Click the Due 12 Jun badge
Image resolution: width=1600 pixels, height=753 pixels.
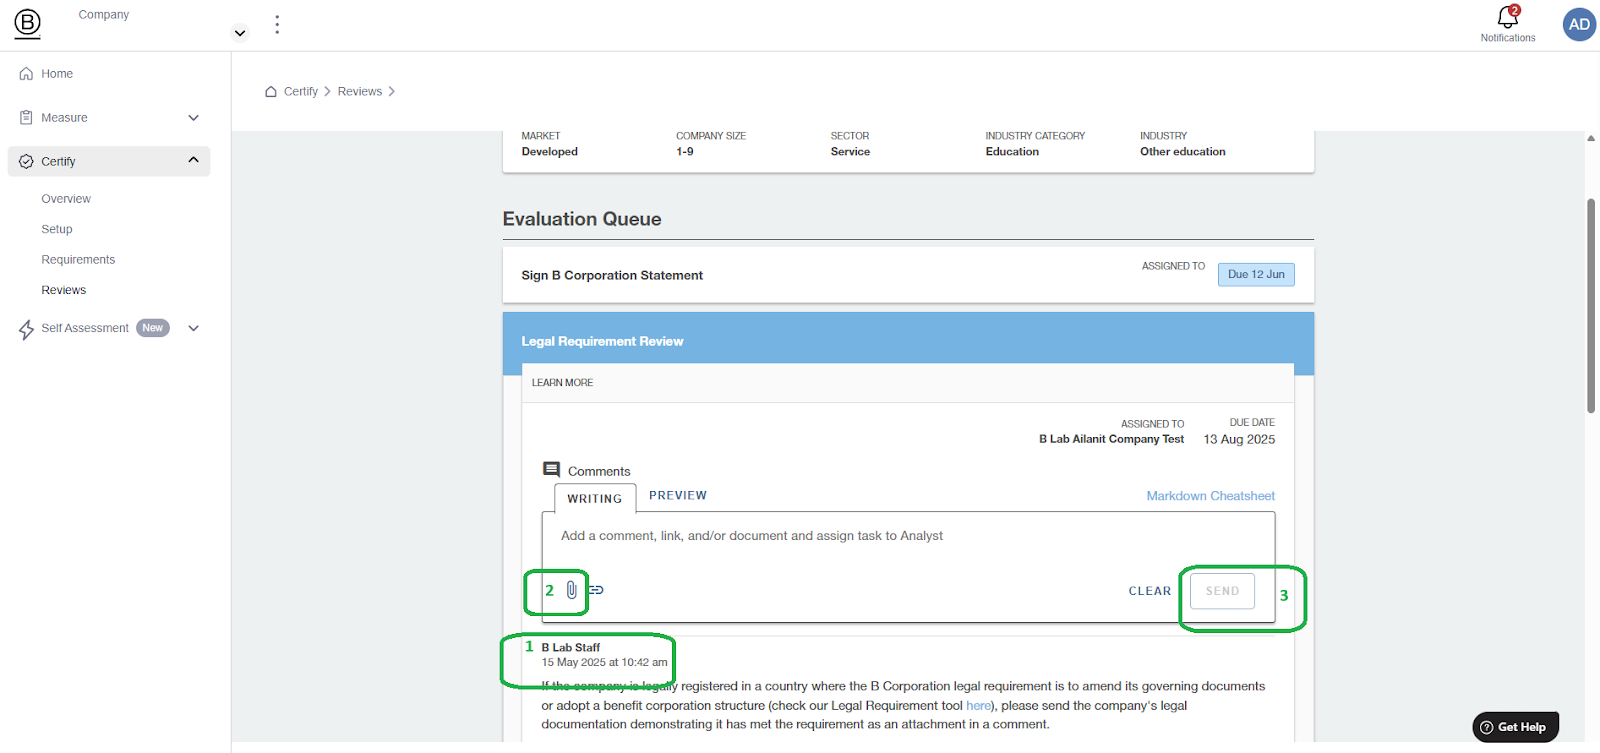[x=1256, y=275]
